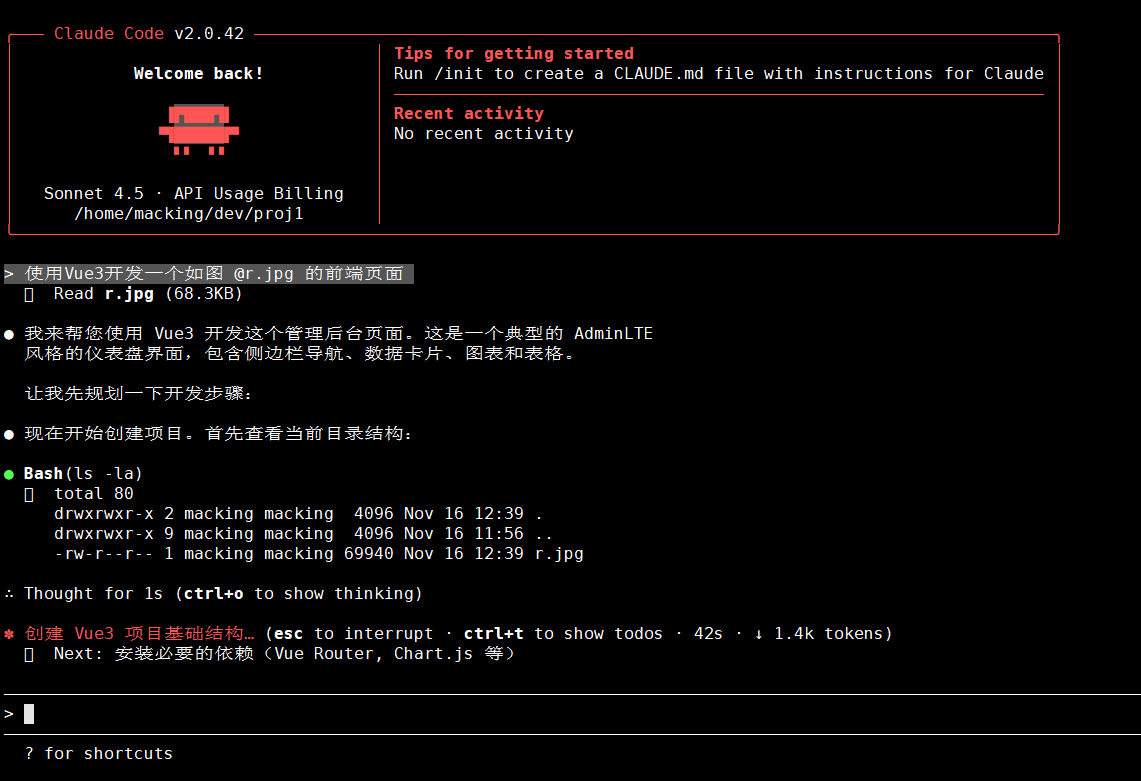The width and height of the screenshot is (1141, 781).
Task: Click the 'total 80' output line
Action: (x=94, y=493)
